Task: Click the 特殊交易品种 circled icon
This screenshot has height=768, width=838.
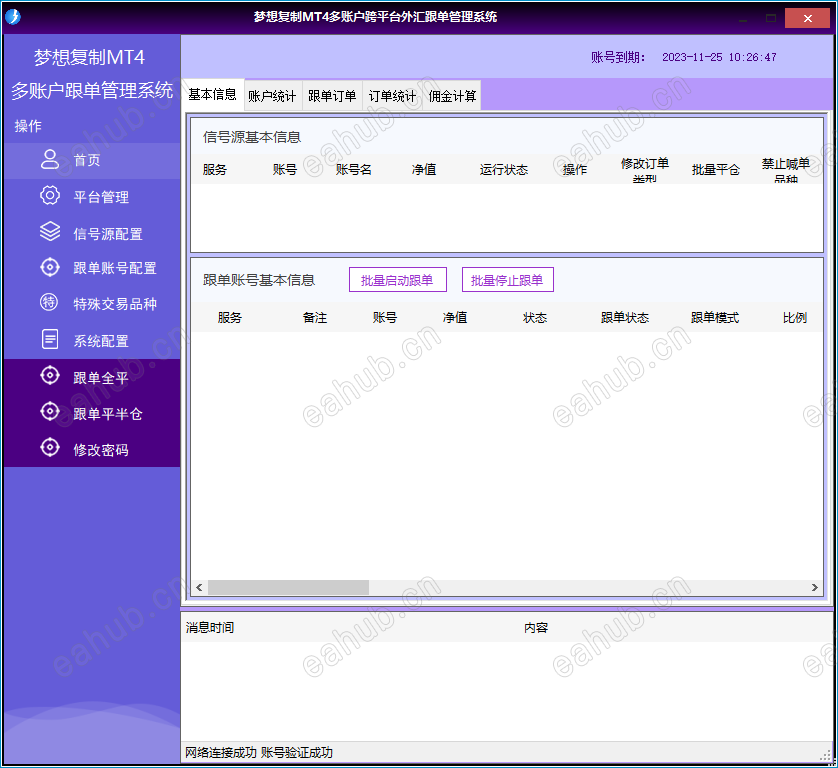Action: (x=49, y=302)
